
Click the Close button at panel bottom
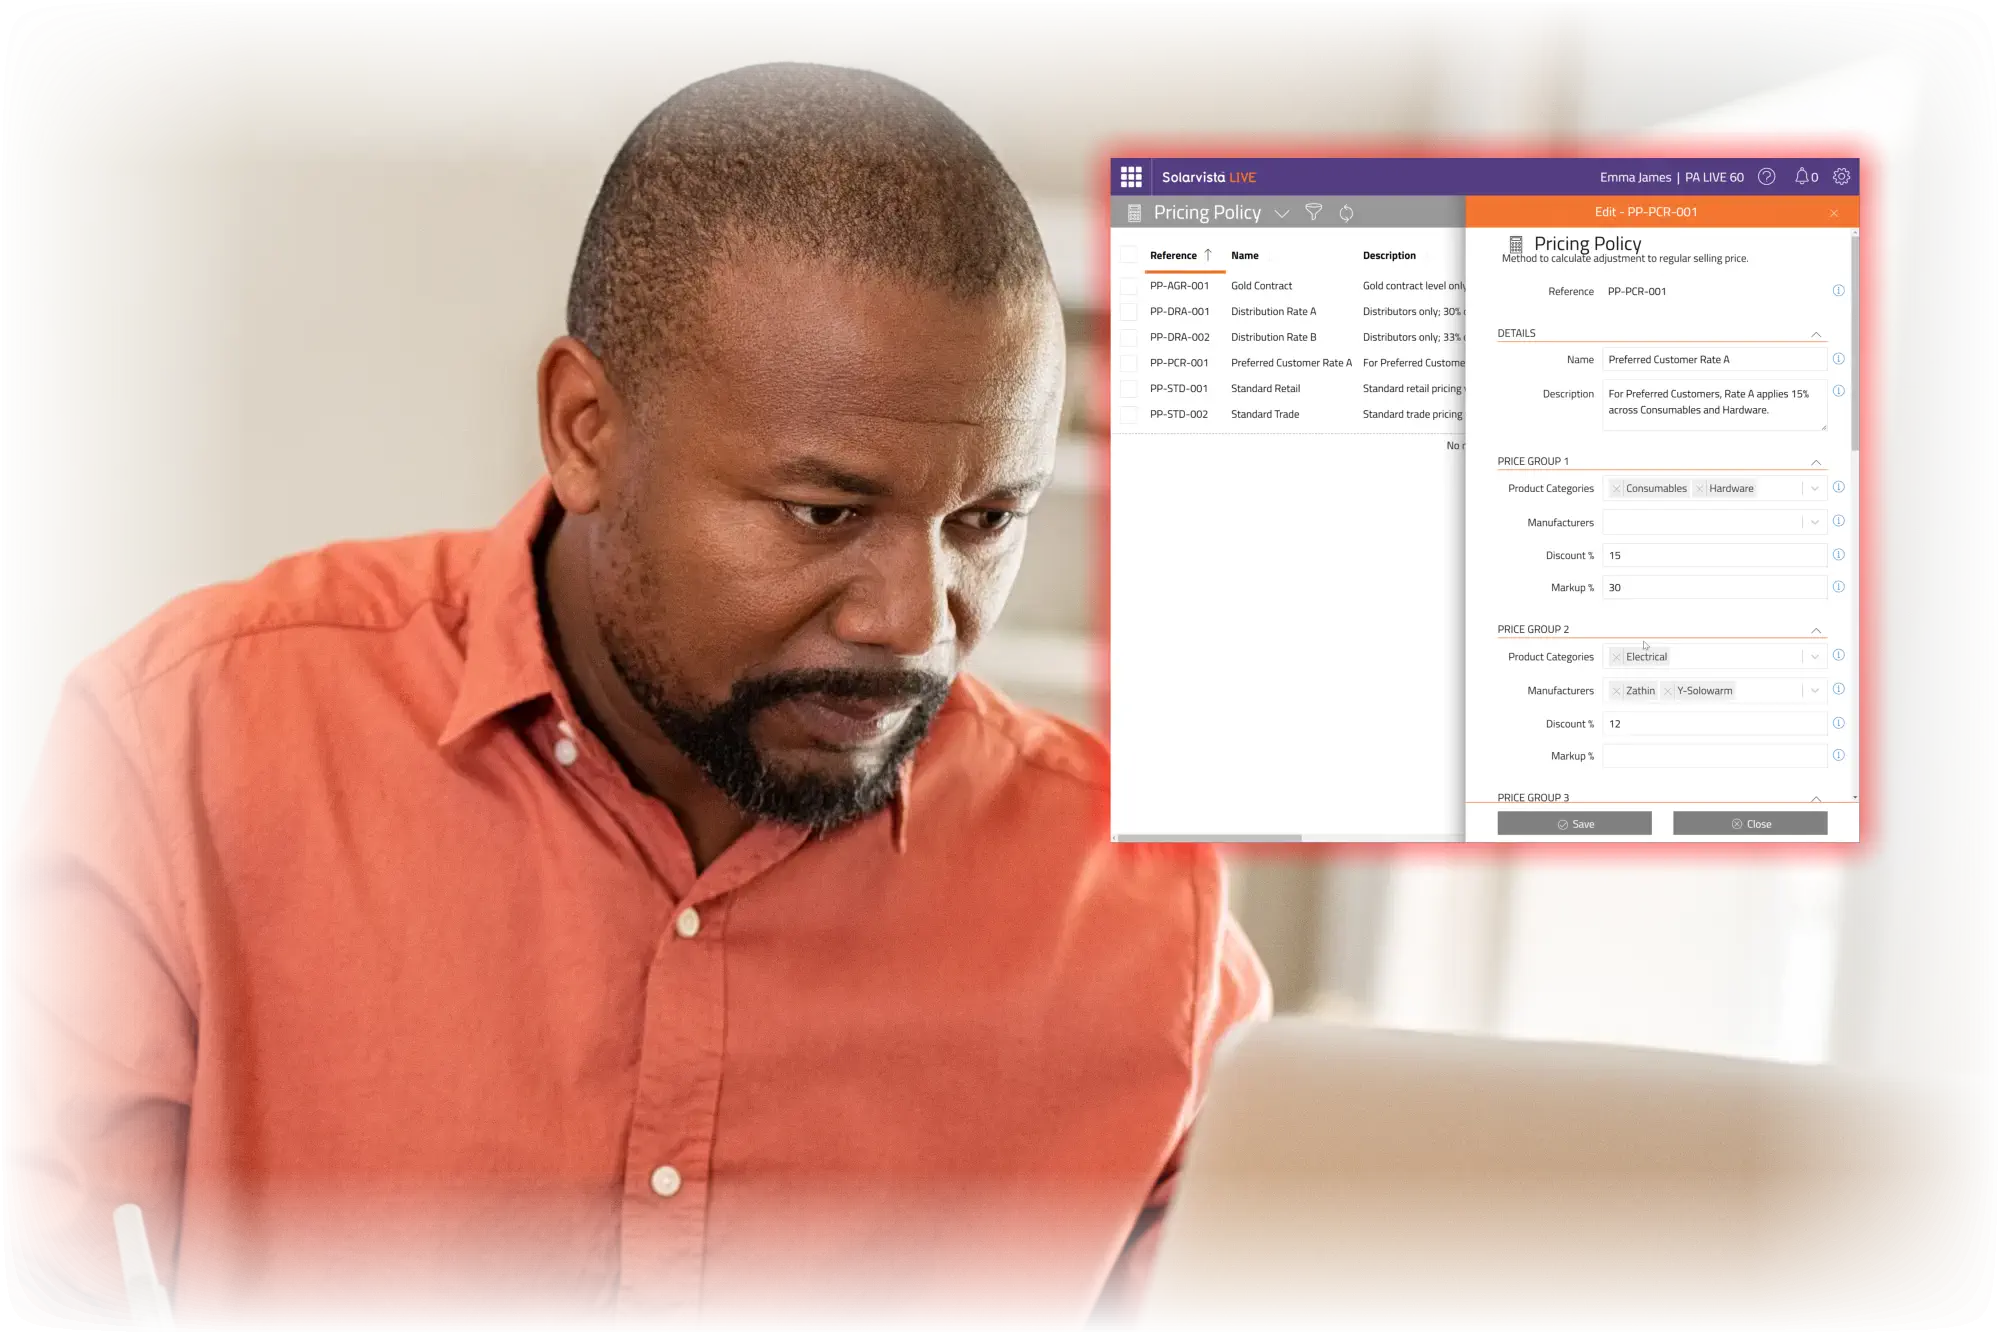coord(1750,824)
